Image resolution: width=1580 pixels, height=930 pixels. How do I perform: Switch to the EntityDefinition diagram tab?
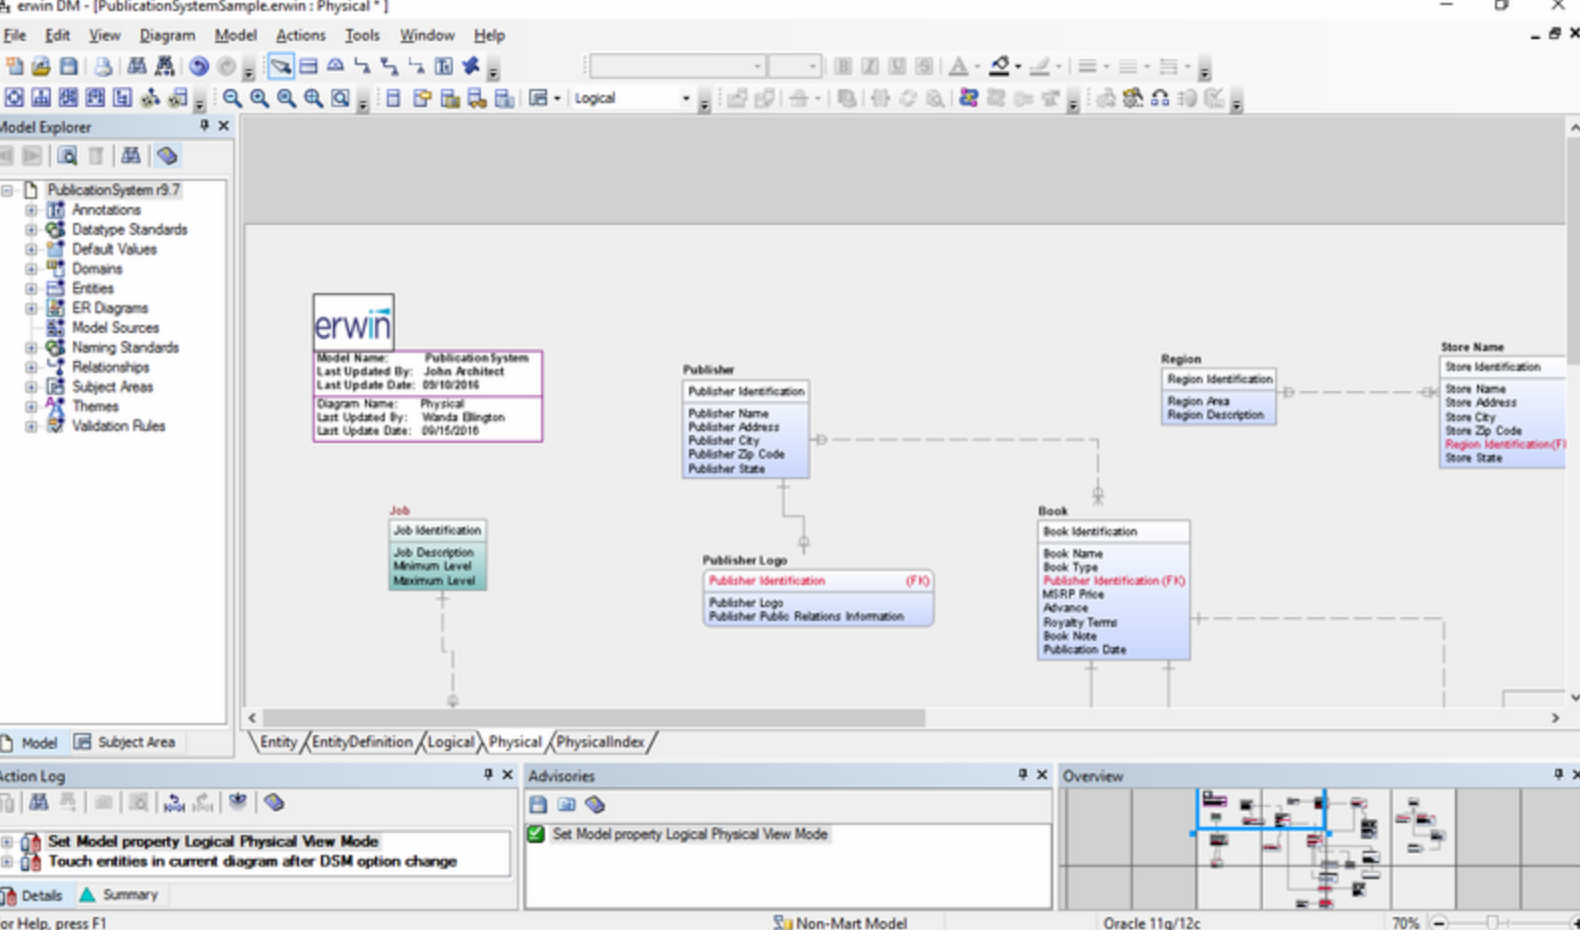tap(362, 742)
